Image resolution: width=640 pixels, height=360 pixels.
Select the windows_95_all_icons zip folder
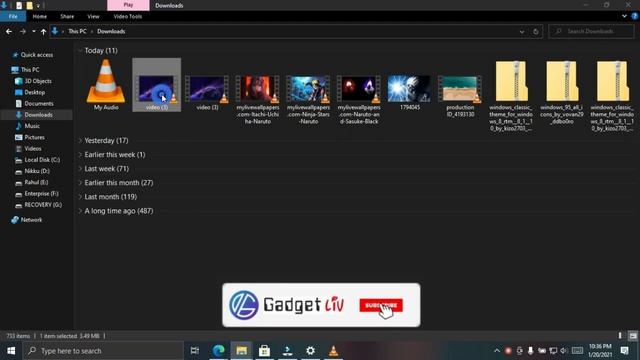pyautogui.click(x=562, y=93)
